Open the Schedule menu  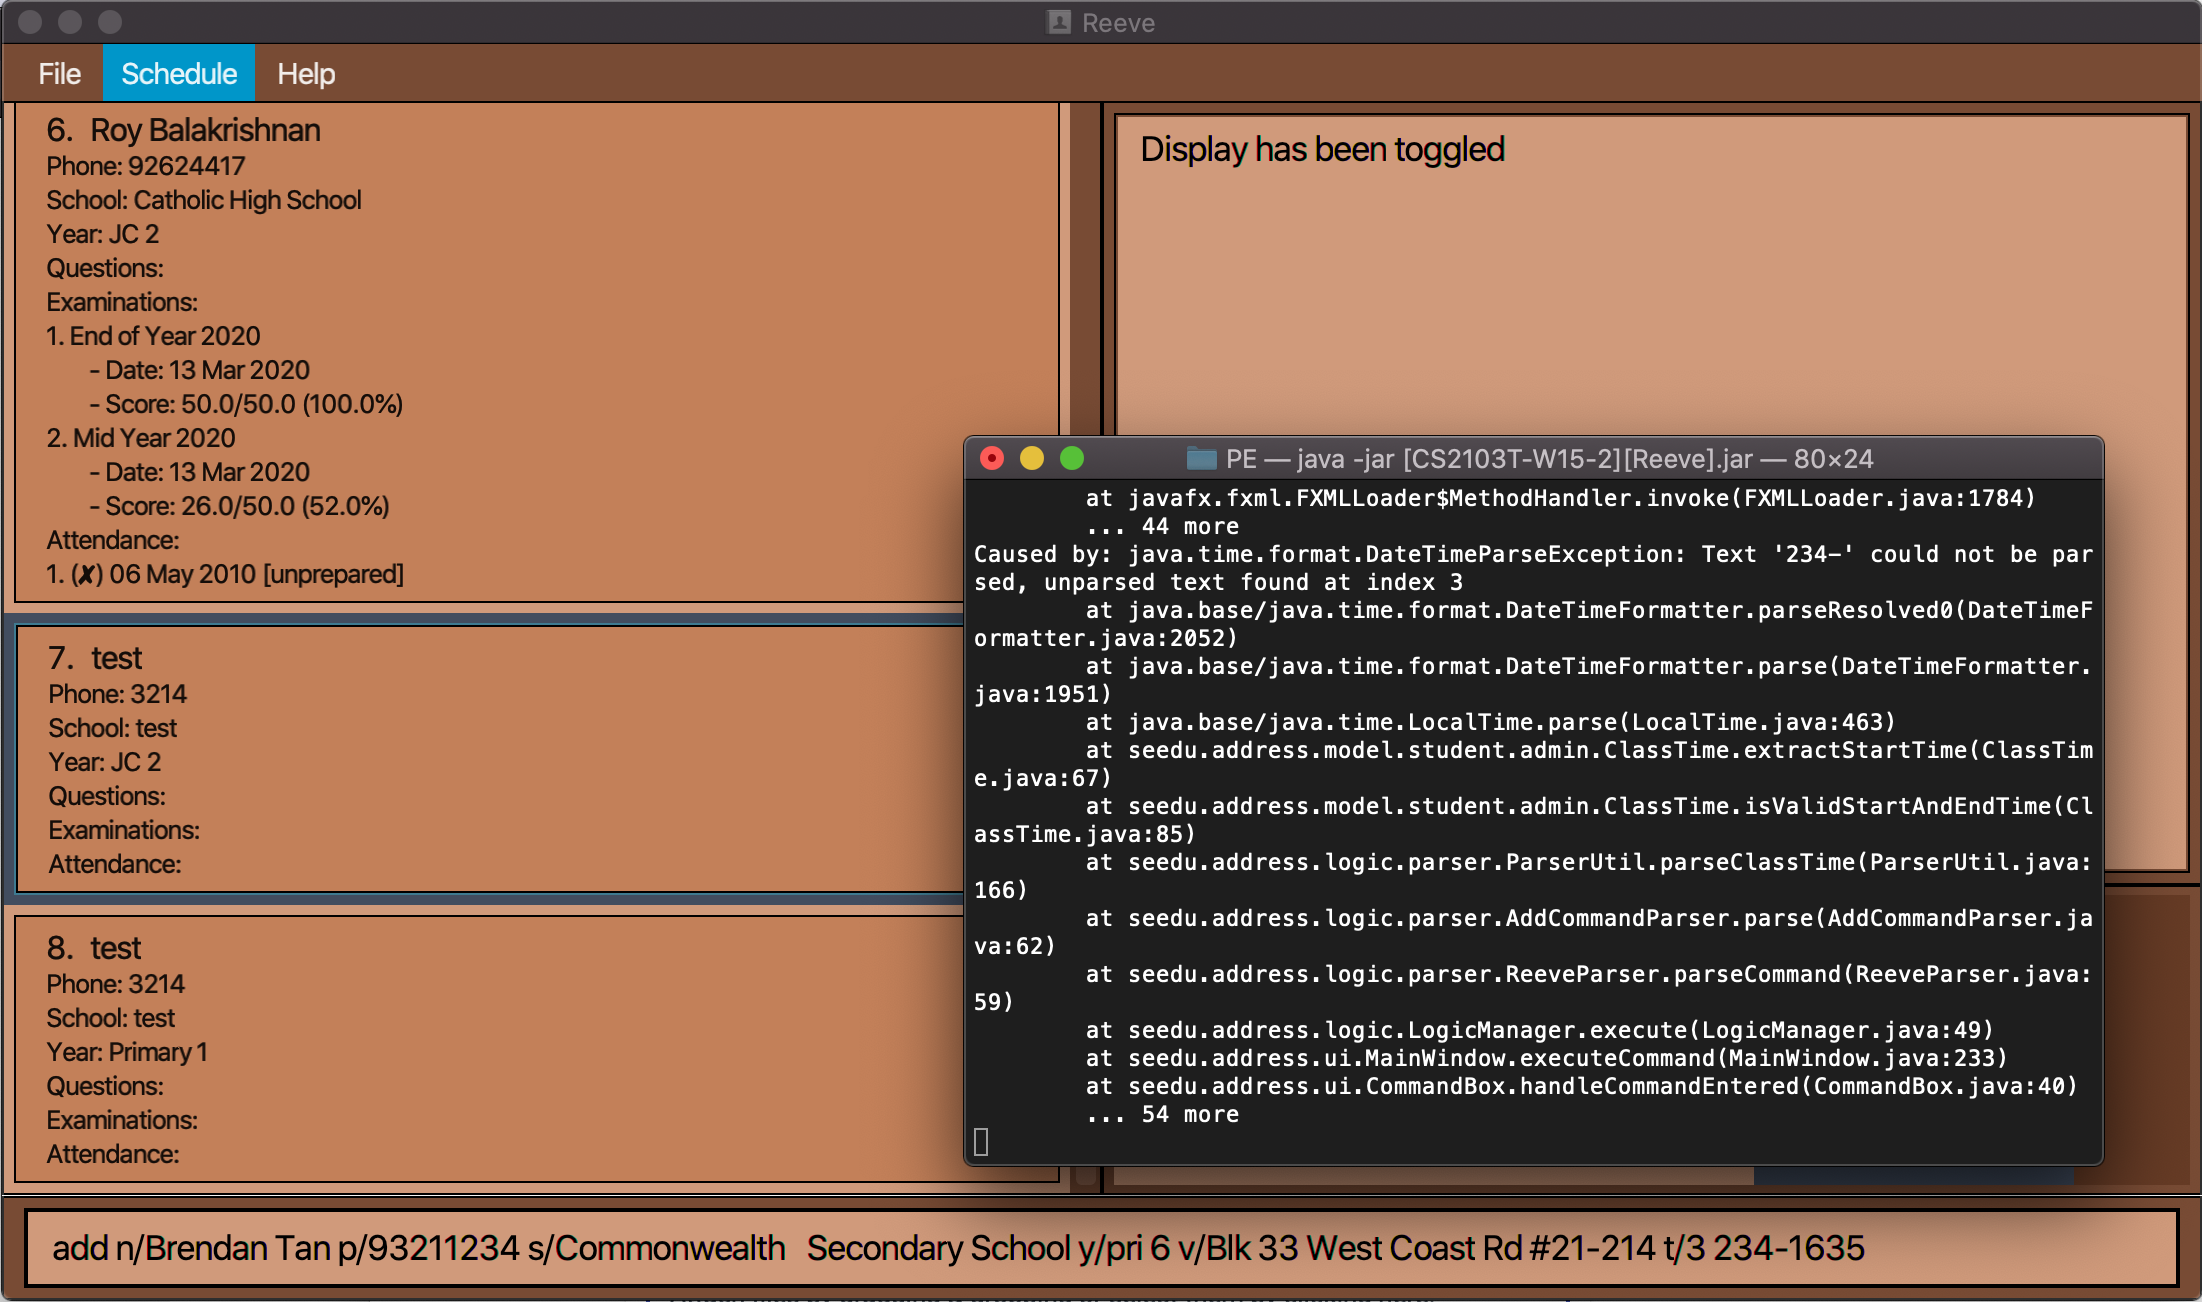pyautogui.click(x=179, y=74)
